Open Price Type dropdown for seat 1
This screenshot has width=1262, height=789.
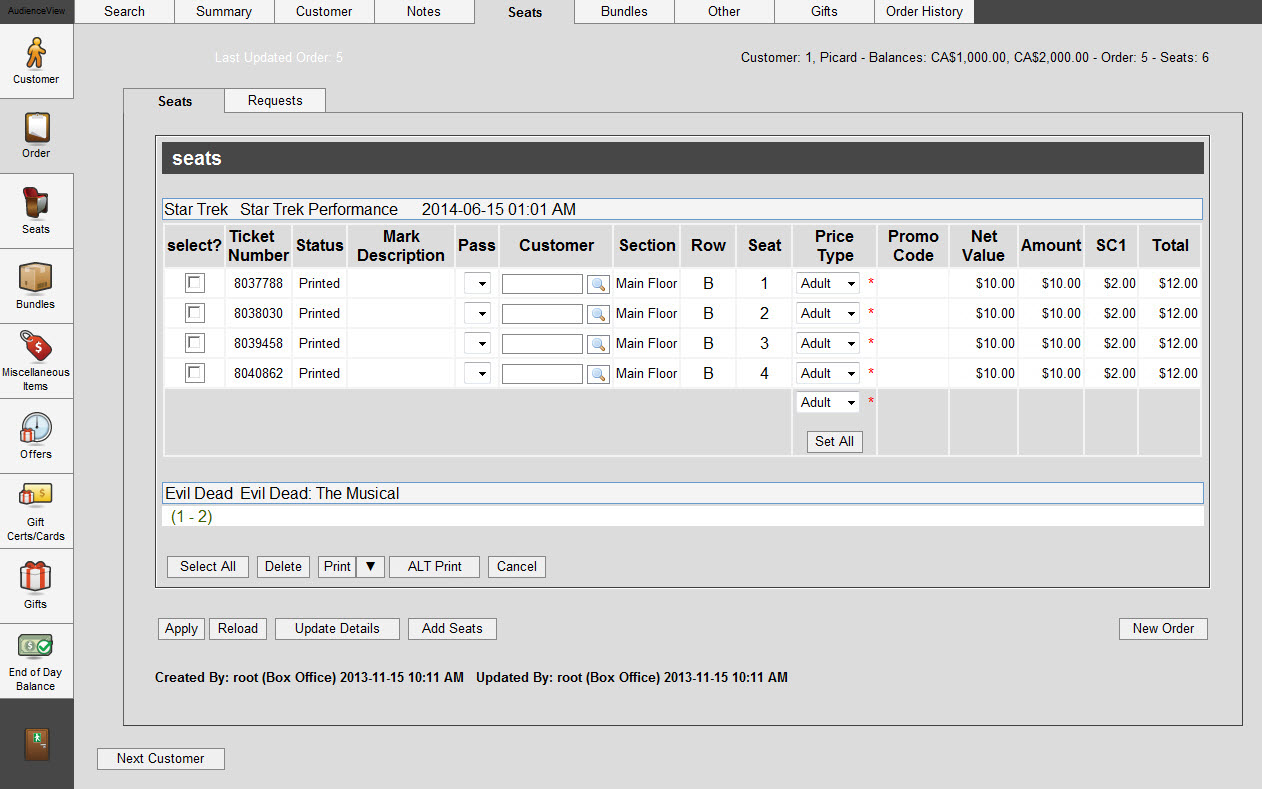[x=828, y=283]
